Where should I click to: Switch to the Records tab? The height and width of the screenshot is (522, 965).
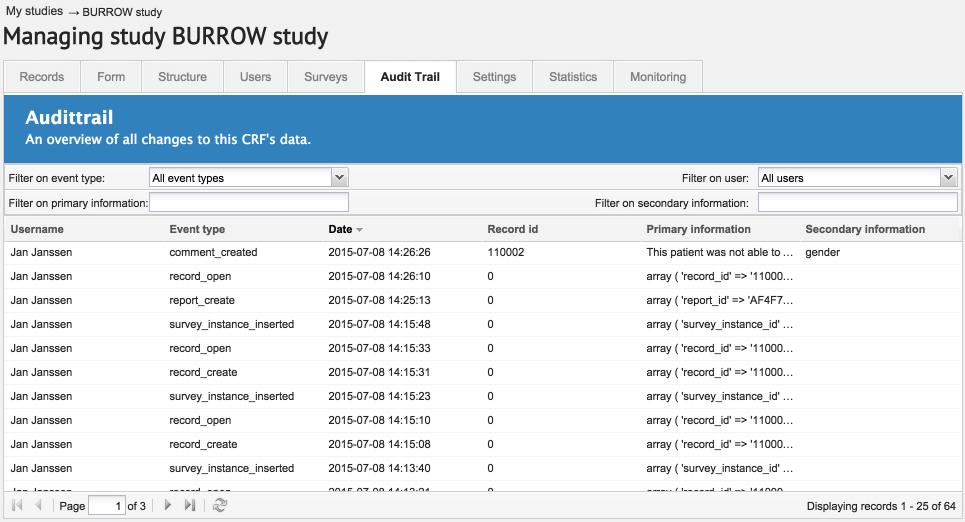coord(42,77)
